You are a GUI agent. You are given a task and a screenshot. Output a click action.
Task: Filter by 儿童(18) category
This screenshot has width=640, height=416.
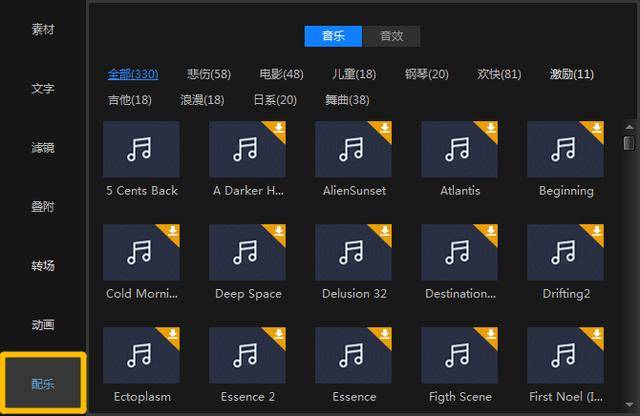click(354, 74)
